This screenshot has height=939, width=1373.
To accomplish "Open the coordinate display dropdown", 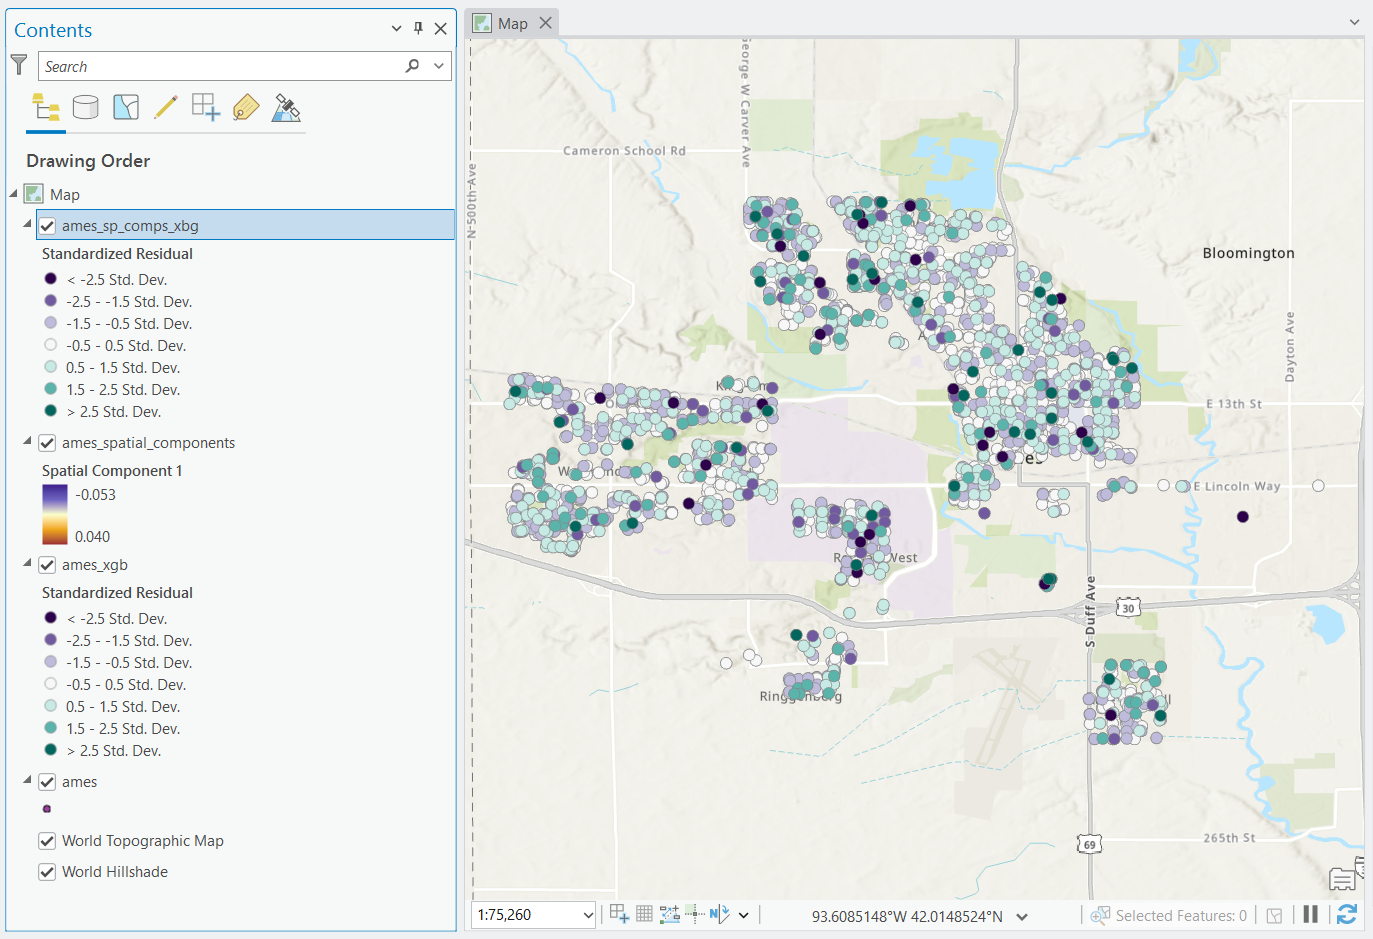I will 1022,913.
